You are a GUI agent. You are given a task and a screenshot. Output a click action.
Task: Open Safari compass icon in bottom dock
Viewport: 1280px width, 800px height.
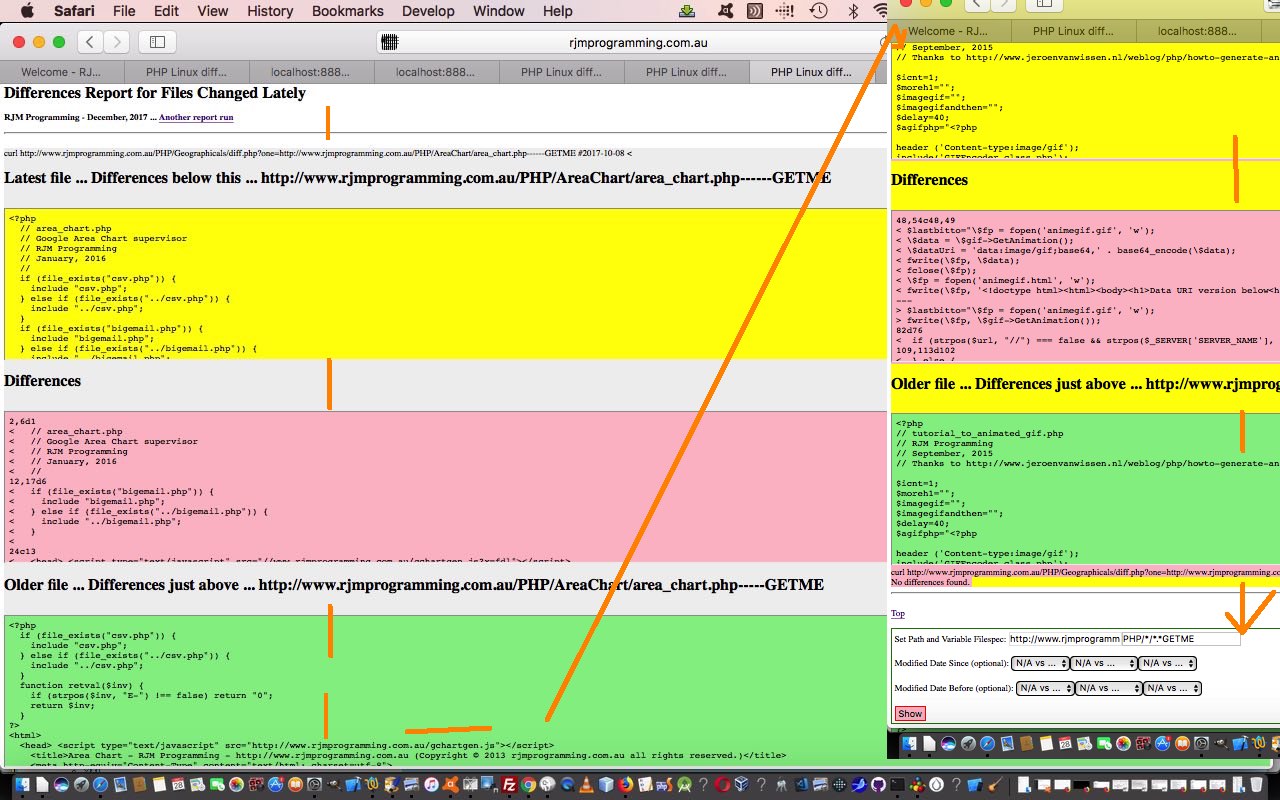click(100, 785)
